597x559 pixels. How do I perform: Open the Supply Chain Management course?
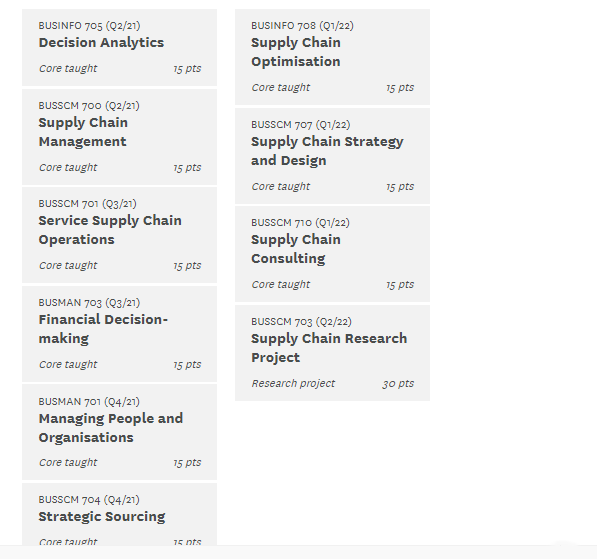119,137
